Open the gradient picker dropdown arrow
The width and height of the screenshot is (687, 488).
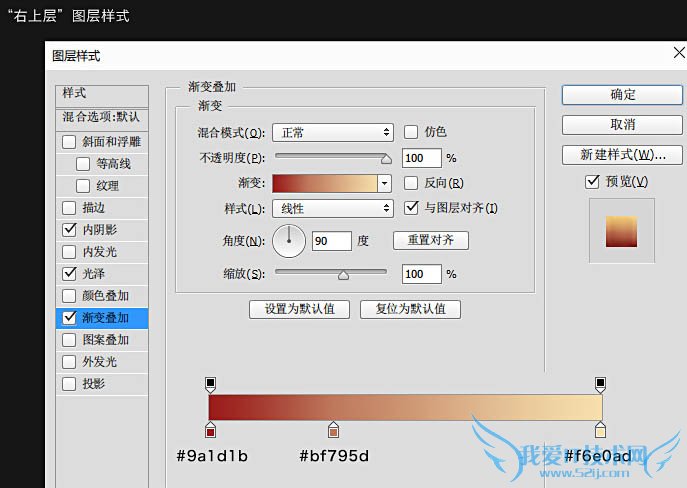pos(384,184)
